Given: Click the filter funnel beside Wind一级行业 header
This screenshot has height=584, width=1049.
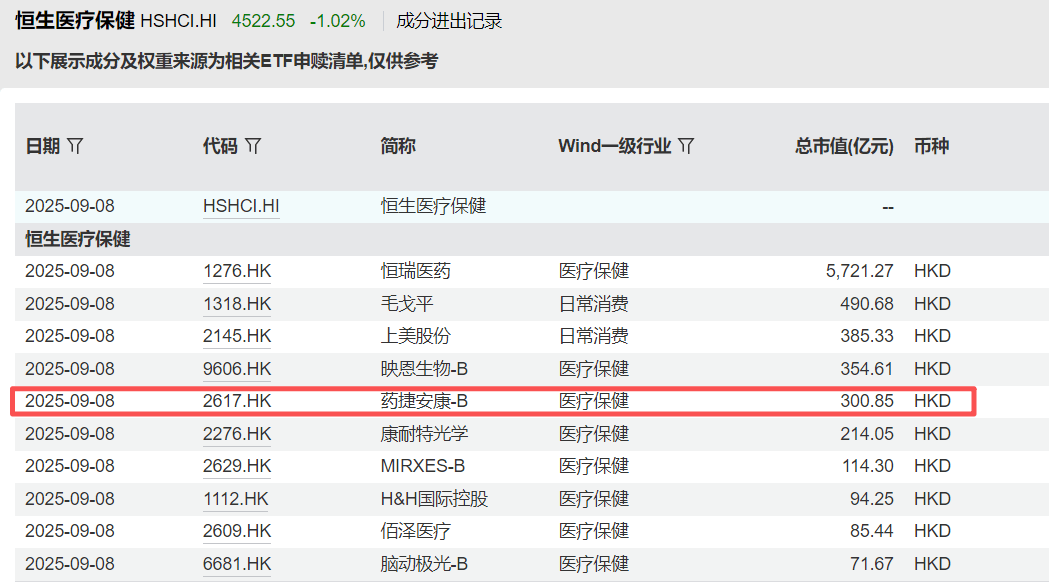Looking at the screenshot, I should [686, 145].
